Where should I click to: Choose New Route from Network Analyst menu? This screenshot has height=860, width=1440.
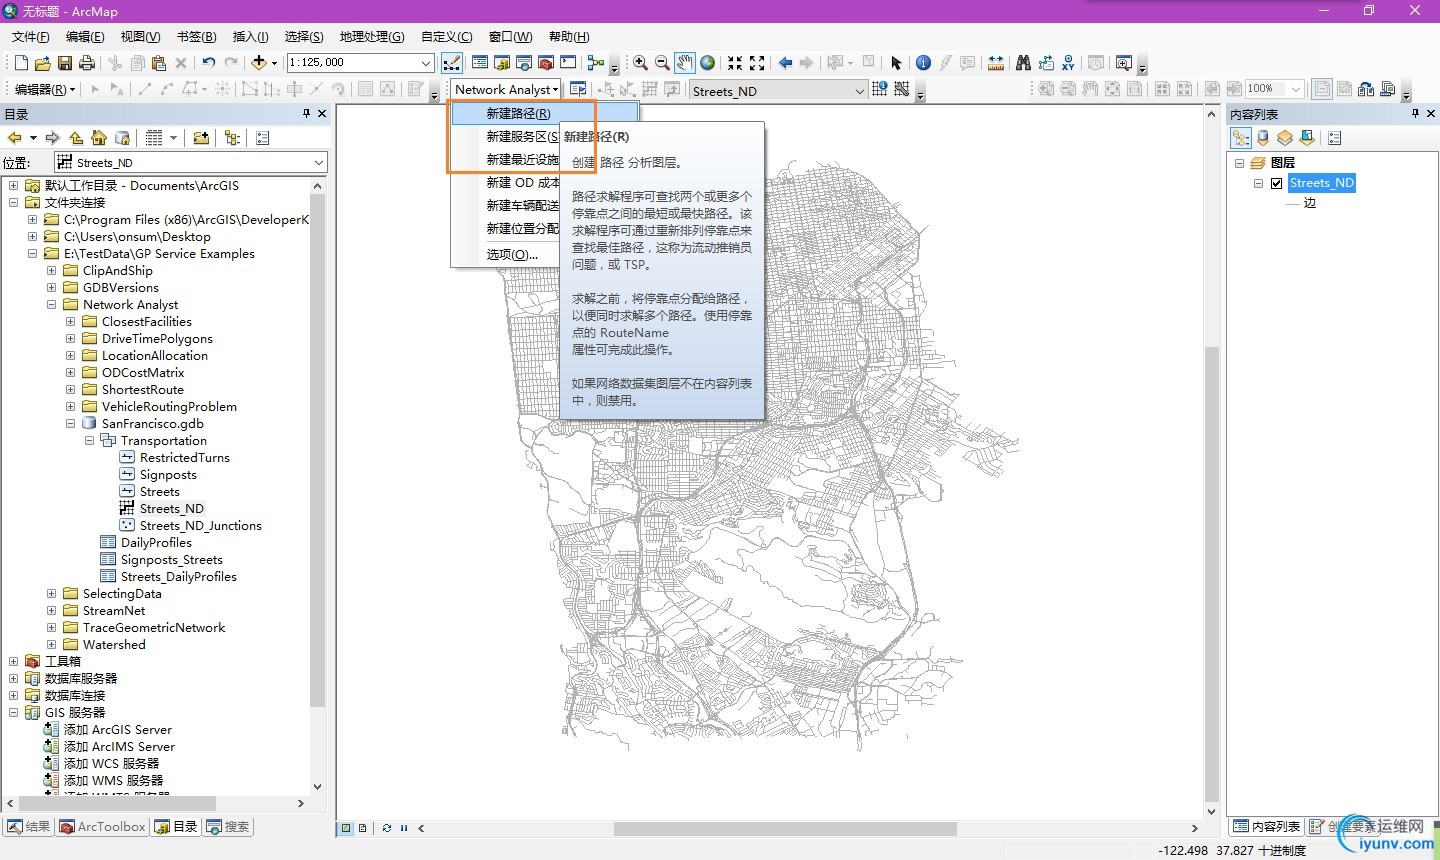544,113
